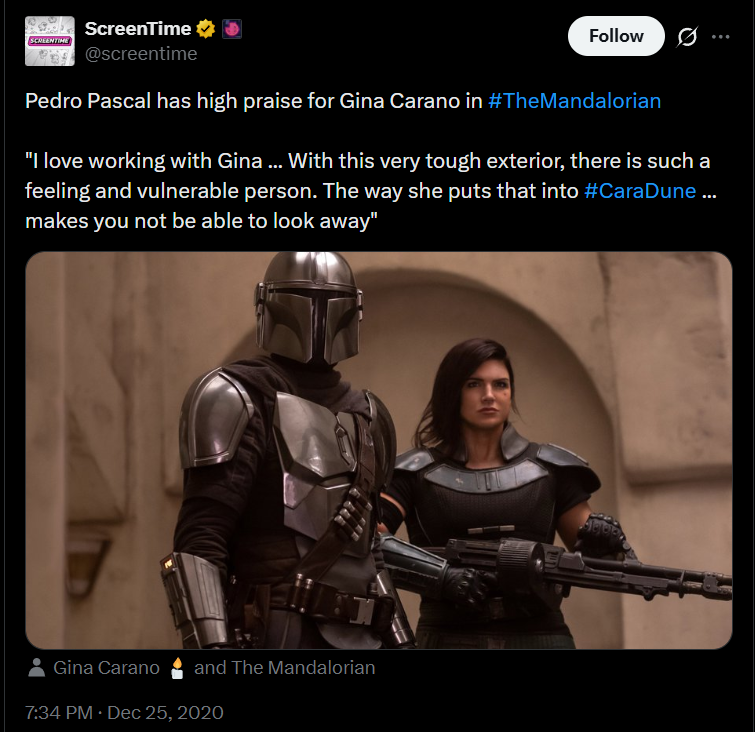Click the gold verified badge
Image resolution: width=755 pixels, height=732 pixels.
(206, 29)
